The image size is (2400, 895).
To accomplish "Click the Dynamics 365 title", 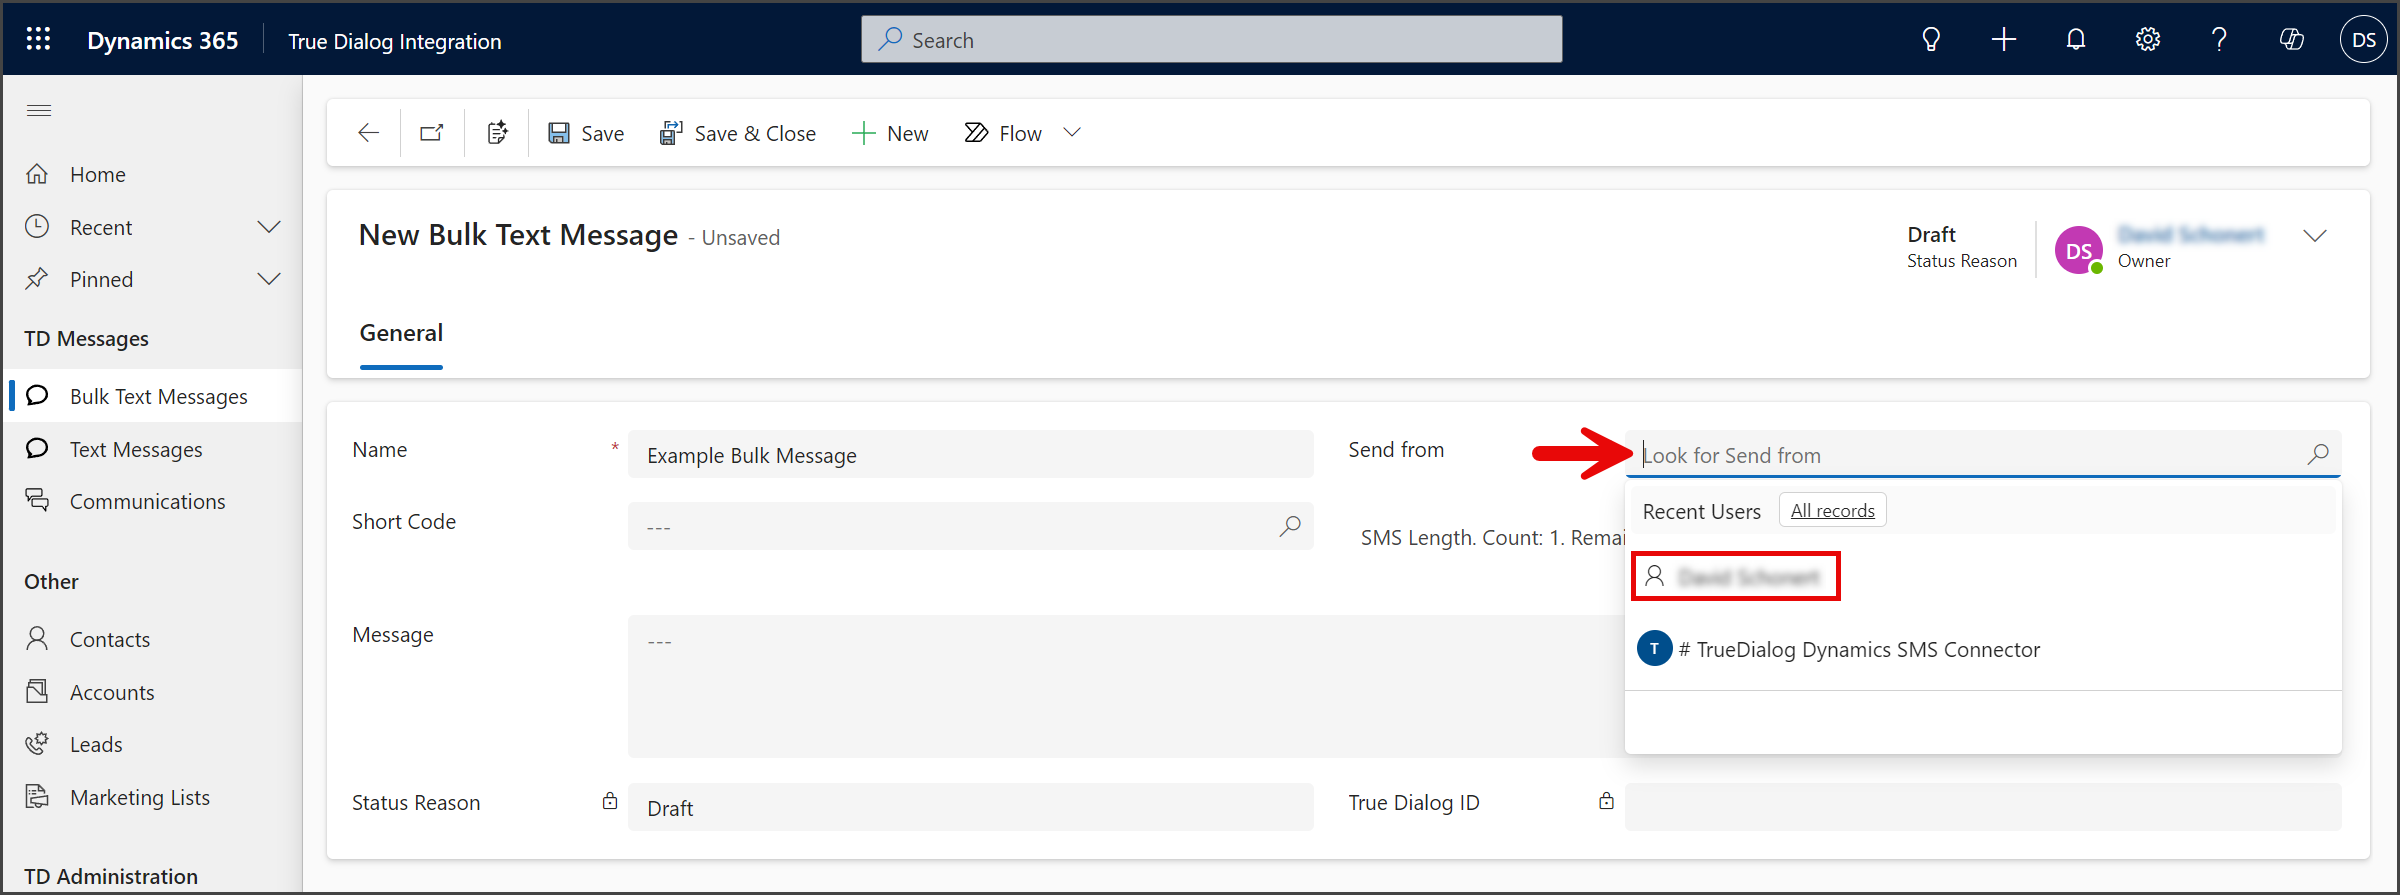I will [162, 41].
